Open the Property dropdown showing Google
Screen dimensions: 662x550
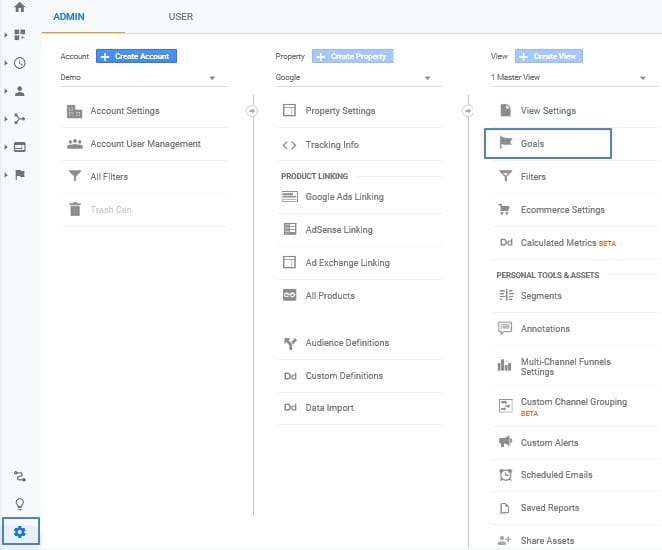353,78
